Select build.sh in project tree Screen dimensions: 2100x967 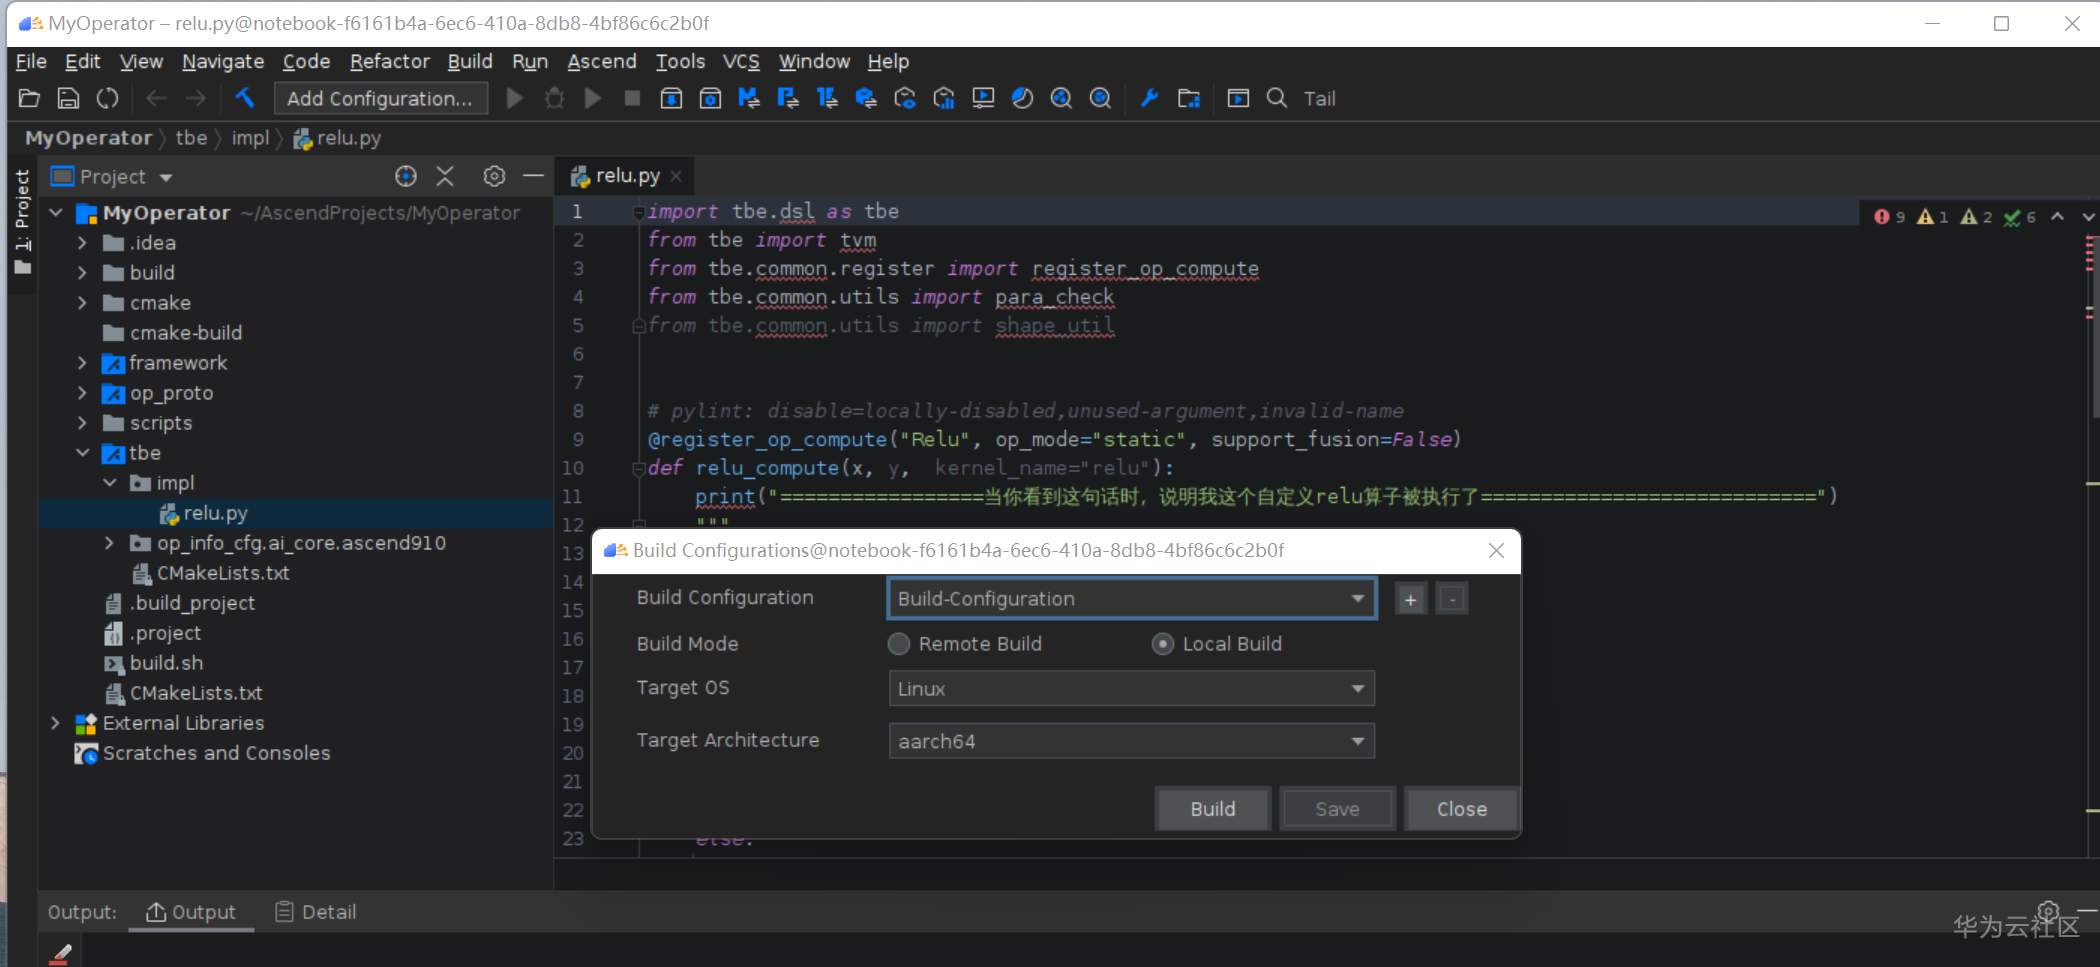(166, 663)
